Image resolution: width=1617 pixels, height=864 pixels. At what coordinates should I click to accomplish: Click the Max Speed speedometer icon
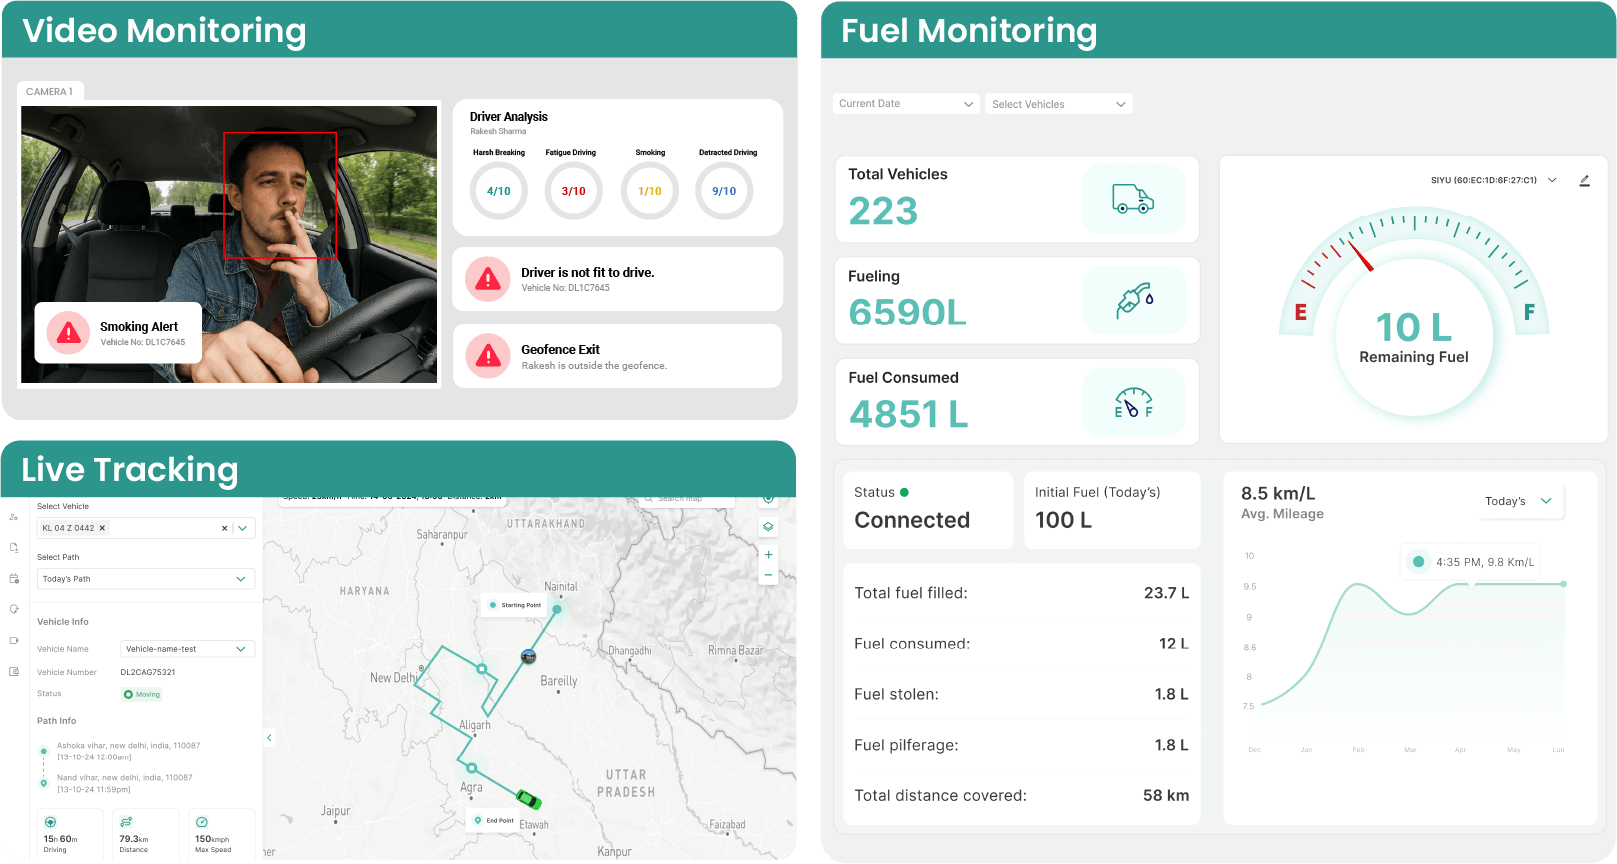click(x=202, y=822)
